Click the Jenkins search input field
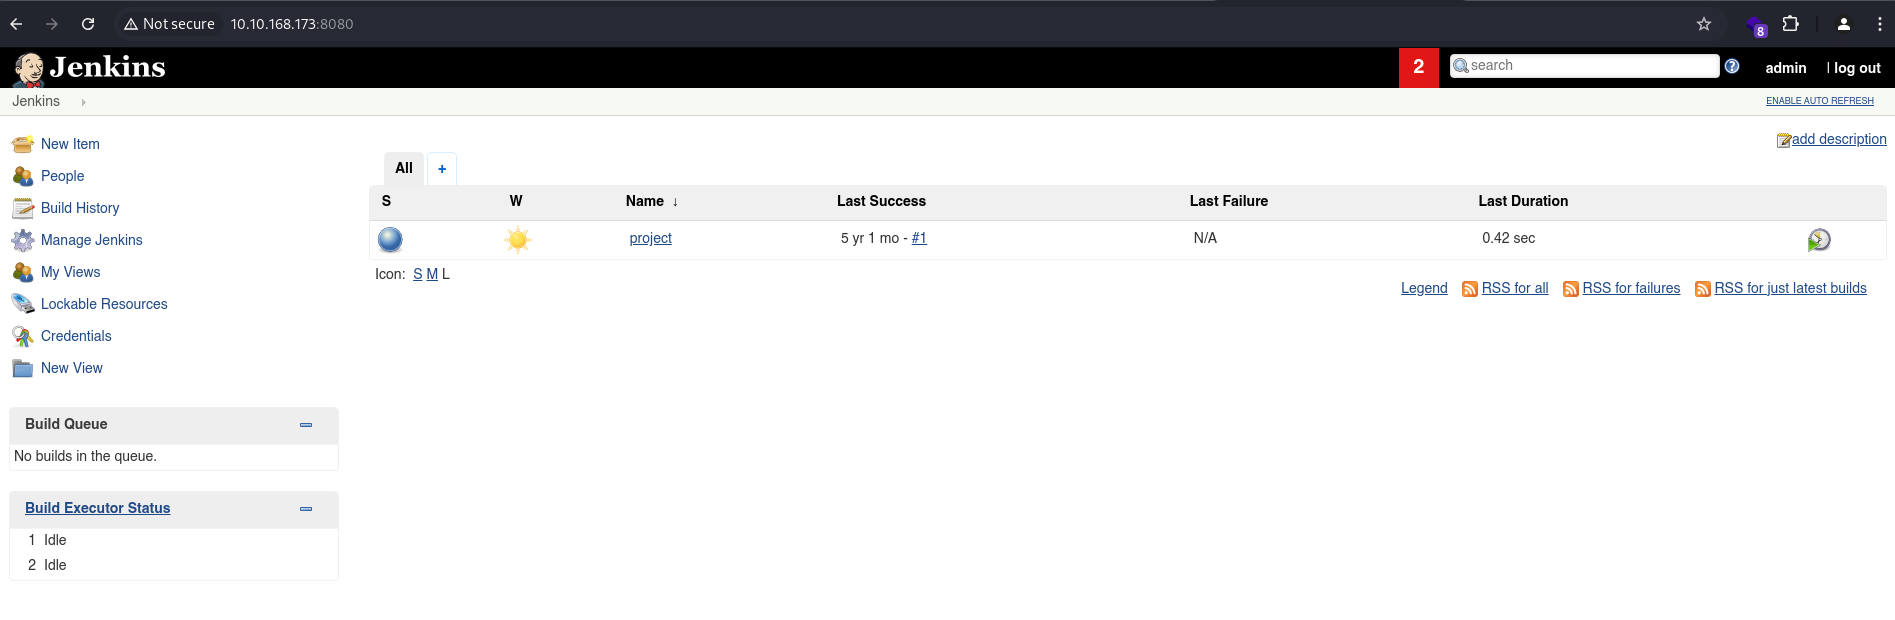Image resolution: width=1895 pixels, height=620 pixels. (1584, 66)
